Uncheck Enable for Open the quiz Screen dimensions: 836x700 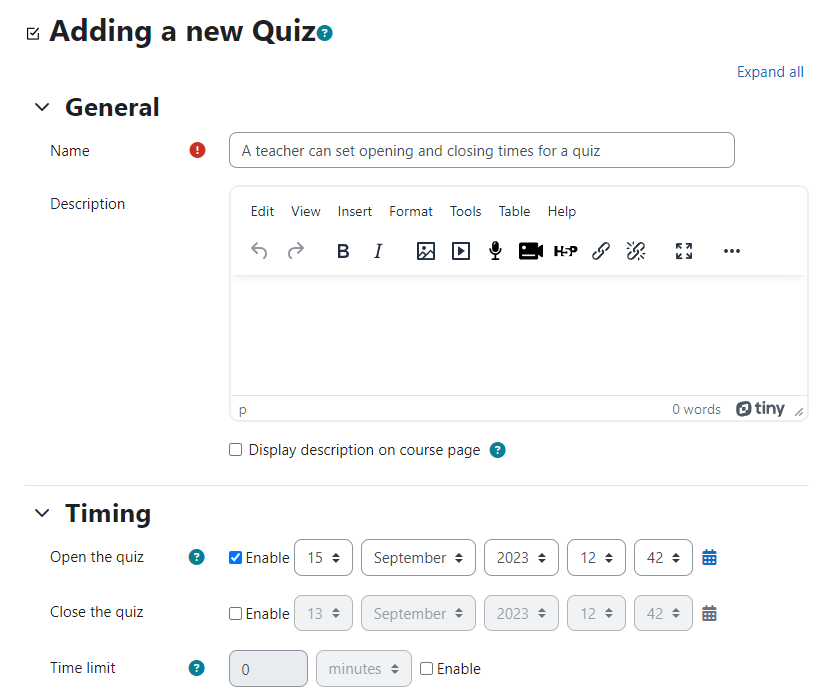click(236, 558)
